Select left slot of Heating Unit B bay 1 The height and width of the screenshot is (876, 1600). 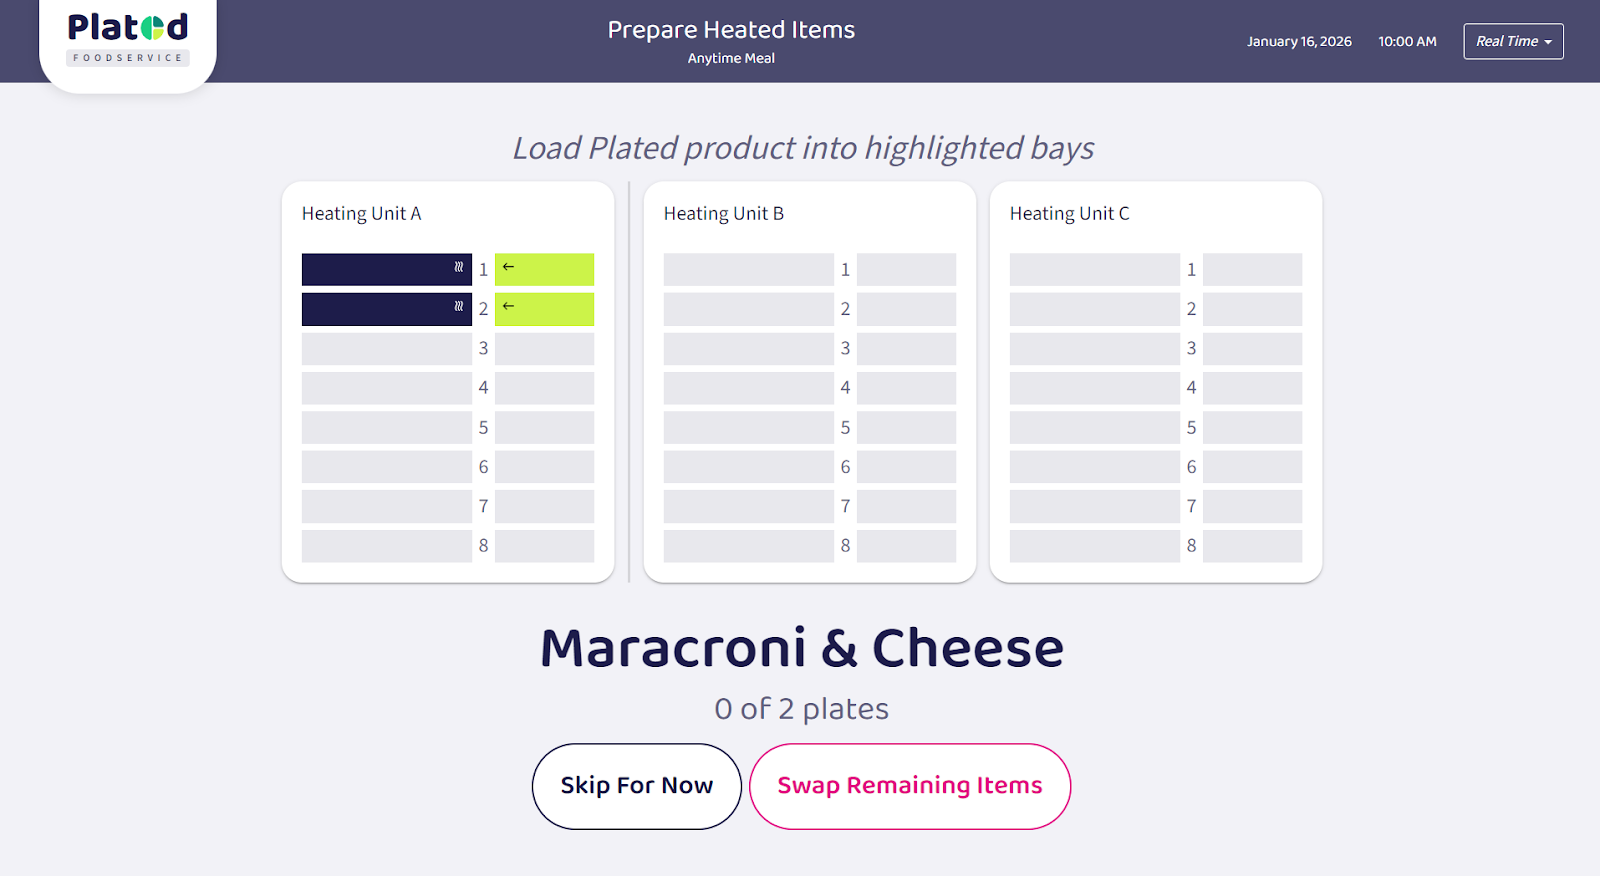(x=748, y=270)
